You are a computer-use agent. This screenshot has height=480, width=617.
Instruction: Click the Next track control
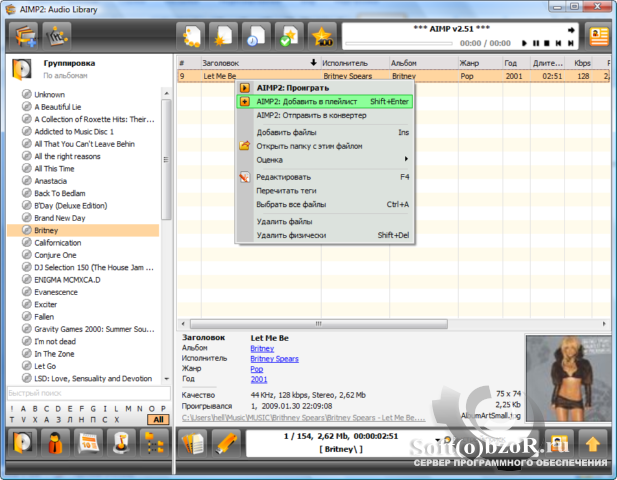click(571, 43)
